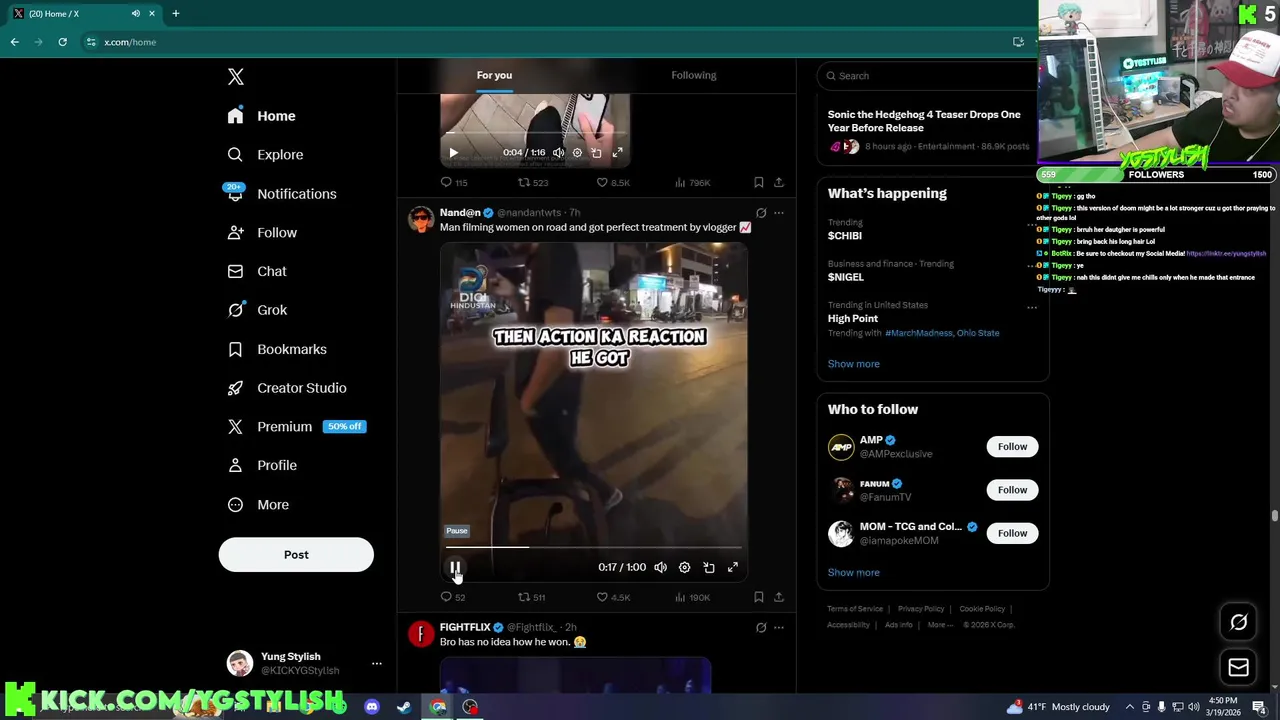Open the Bookmarks sidebar item
The height and width of the screenshot is (720, 1280).
point(278,349)
